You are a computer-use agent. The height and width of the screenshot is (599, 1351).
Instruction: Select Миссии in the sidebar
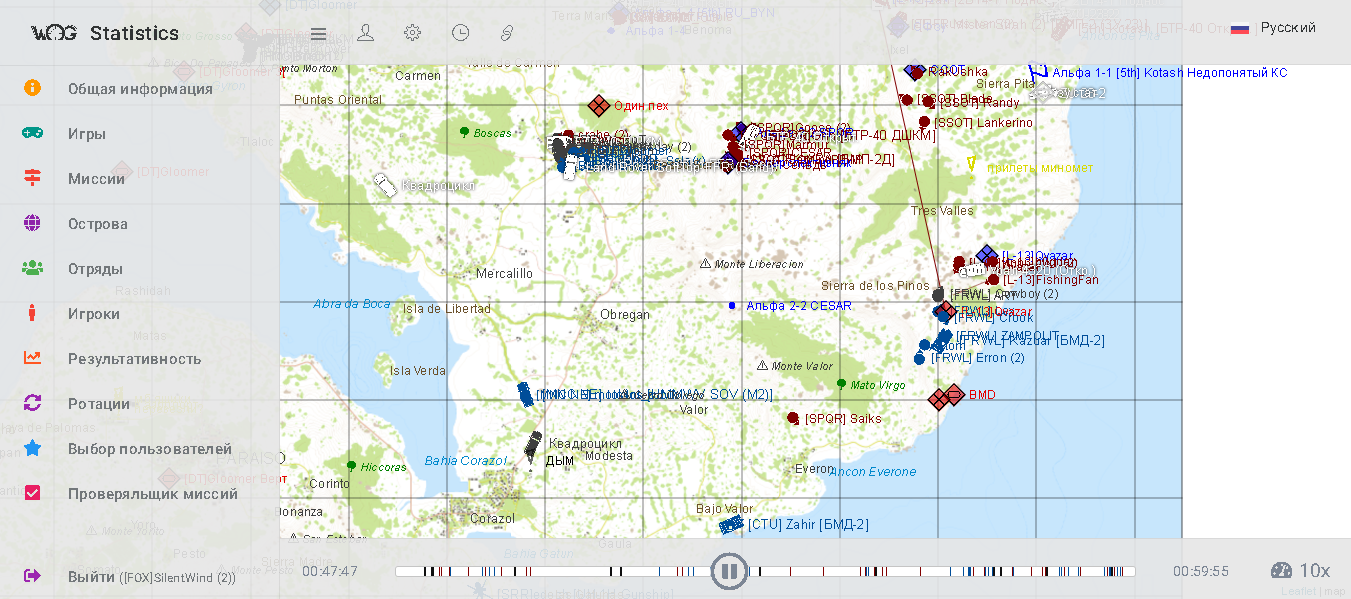[x=96, y=179]
